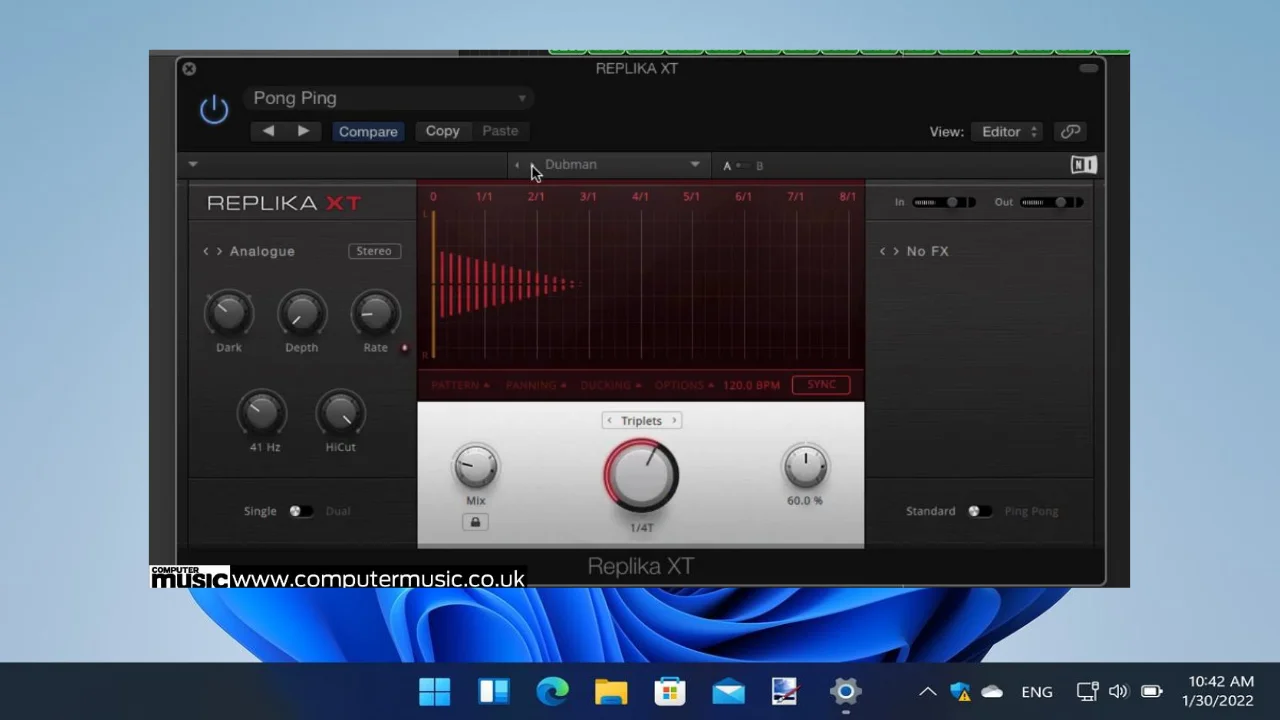Select next effect after No FX
The image size is (1280, 720).
pos(895,251)
